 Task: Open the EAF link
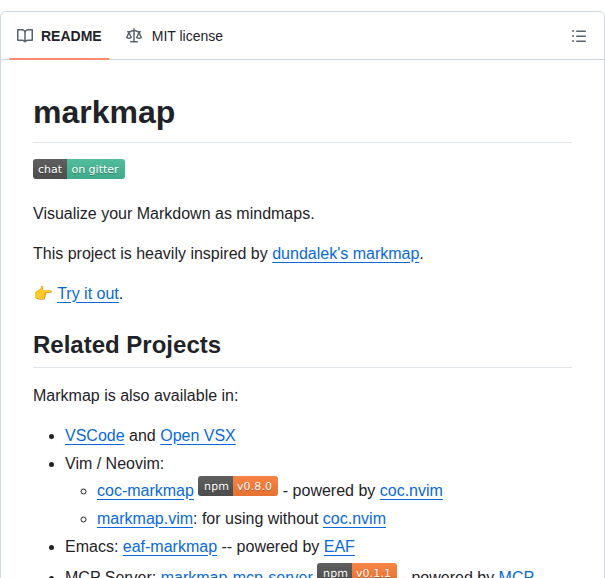coord(339,547)
